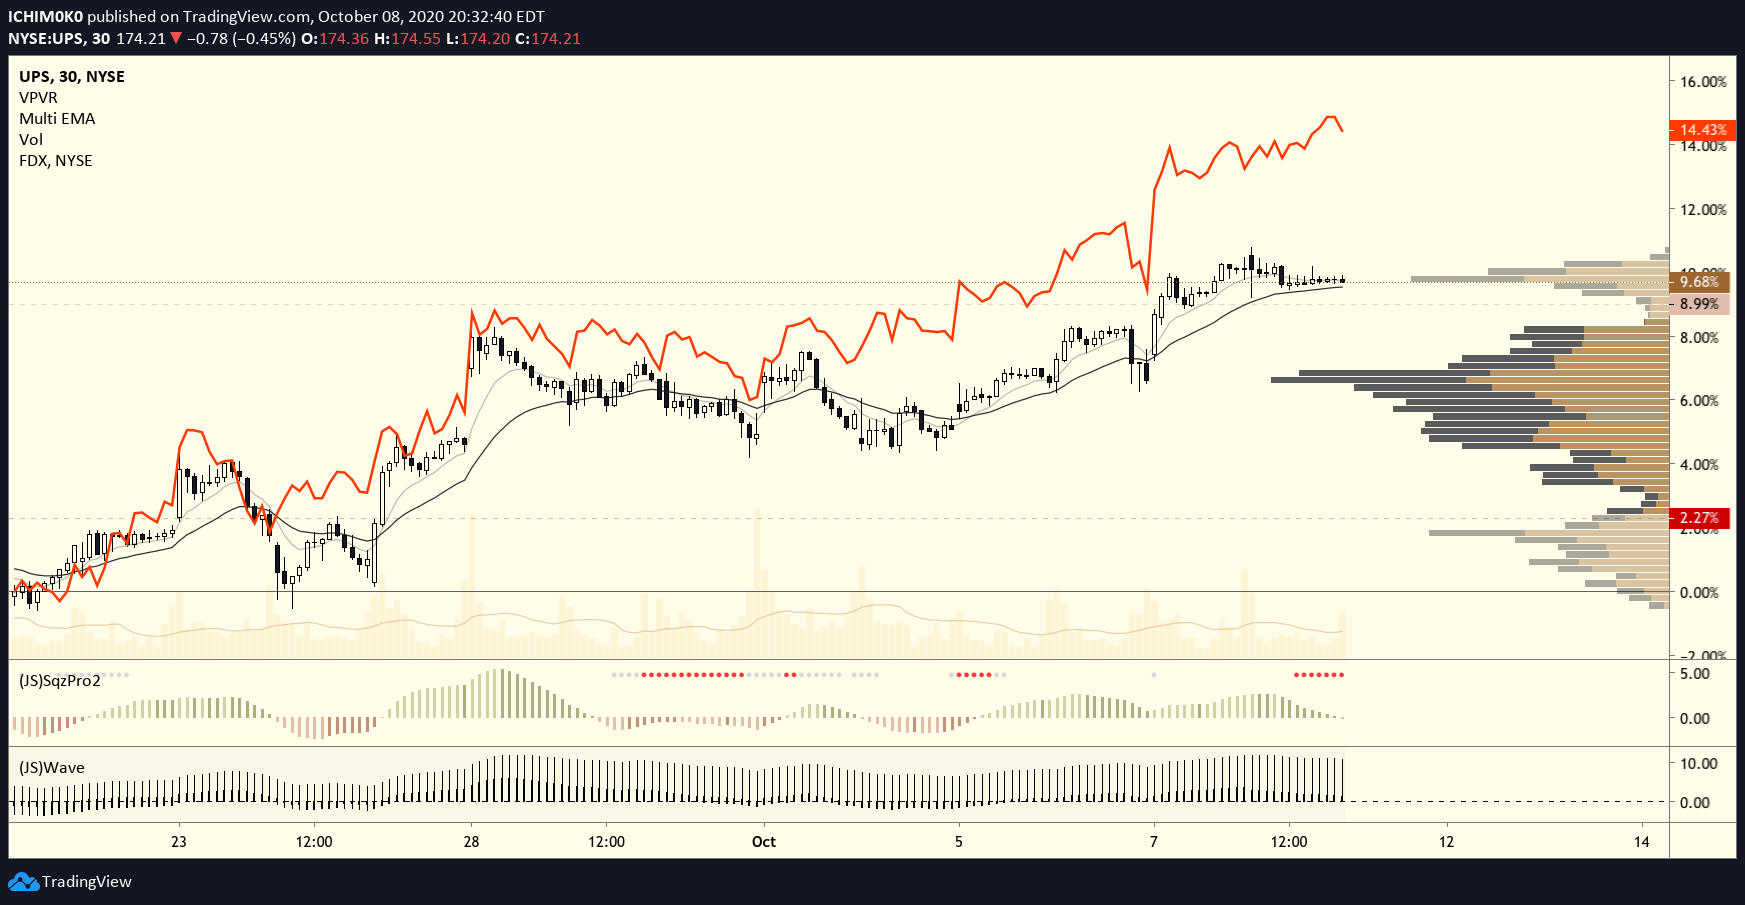1745x905 pixels.
Task: Click the 8.00% price scale label
Action: click(x=1700, y=338)
